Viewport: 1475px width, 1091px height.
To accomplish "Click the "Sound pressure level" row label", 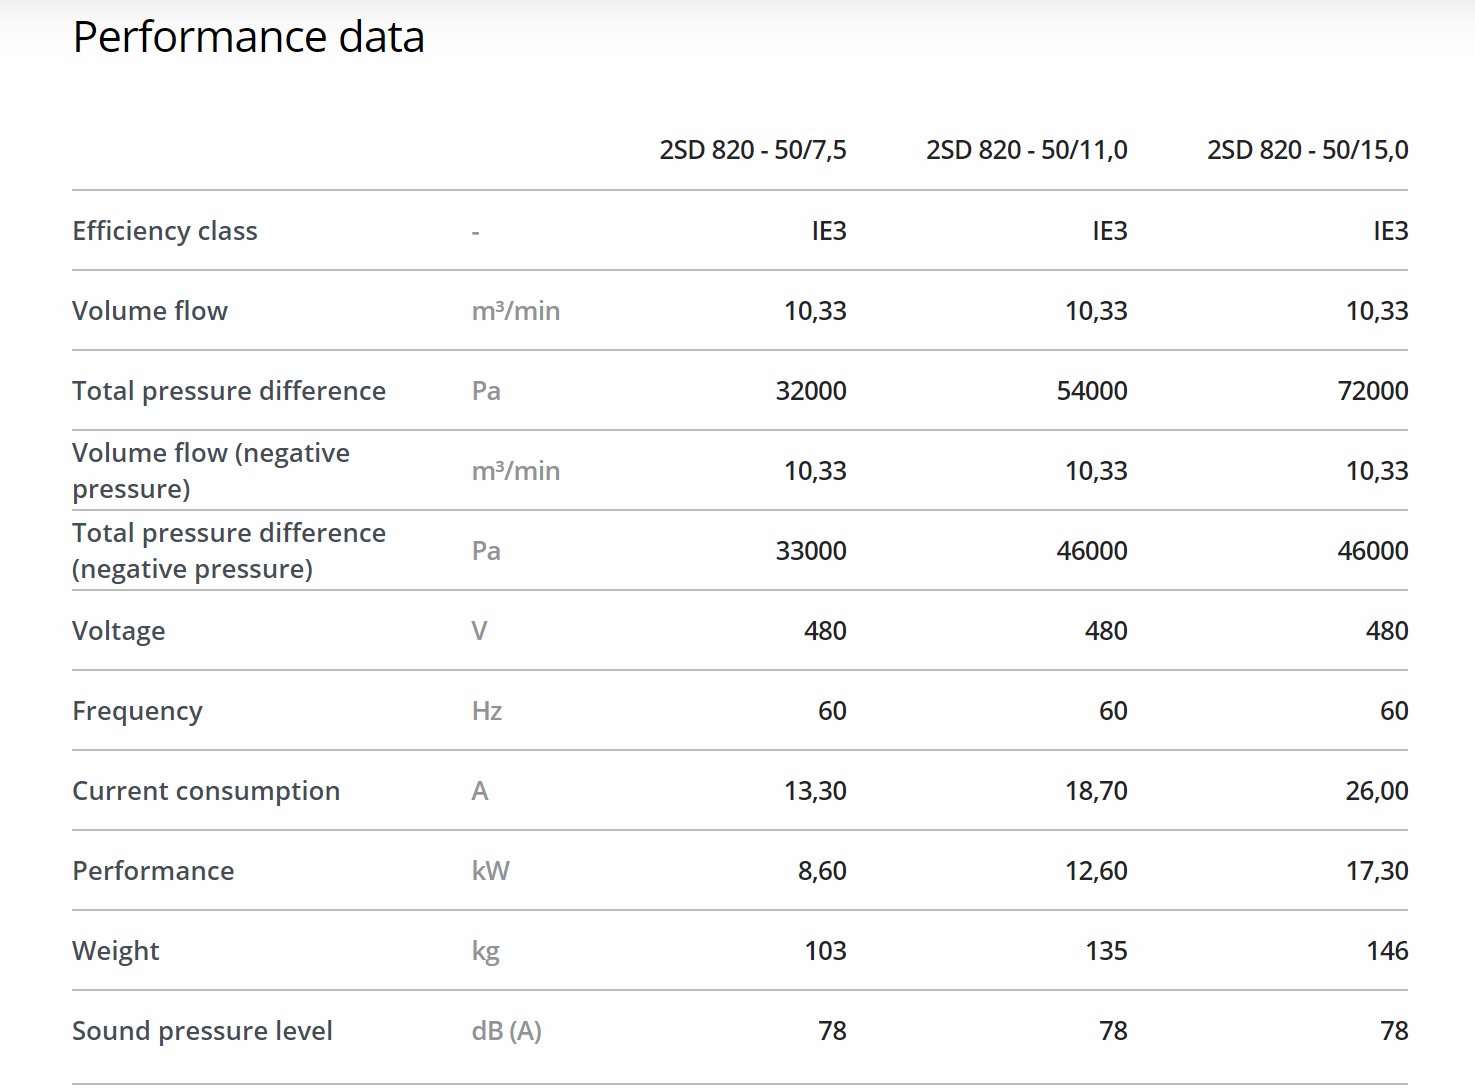I will tap(202, 1031).
